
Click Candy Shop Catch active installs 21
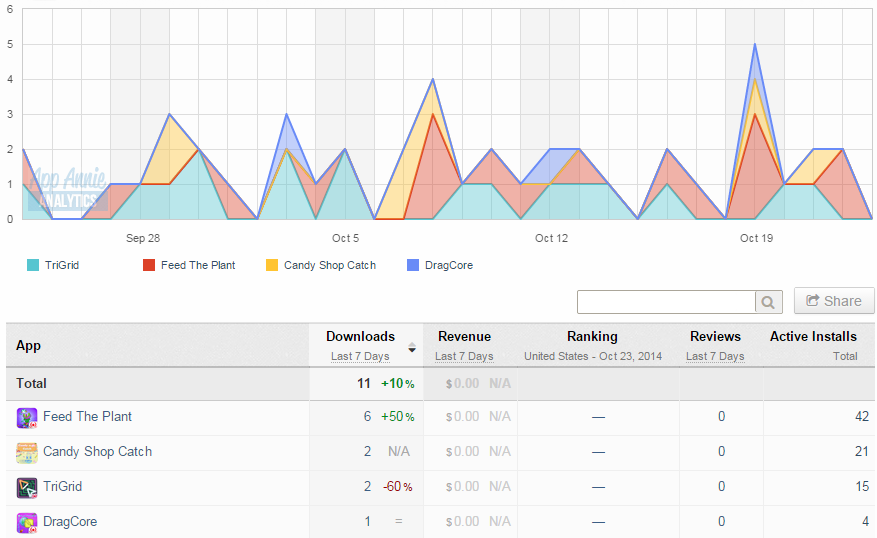click(862, 452)
